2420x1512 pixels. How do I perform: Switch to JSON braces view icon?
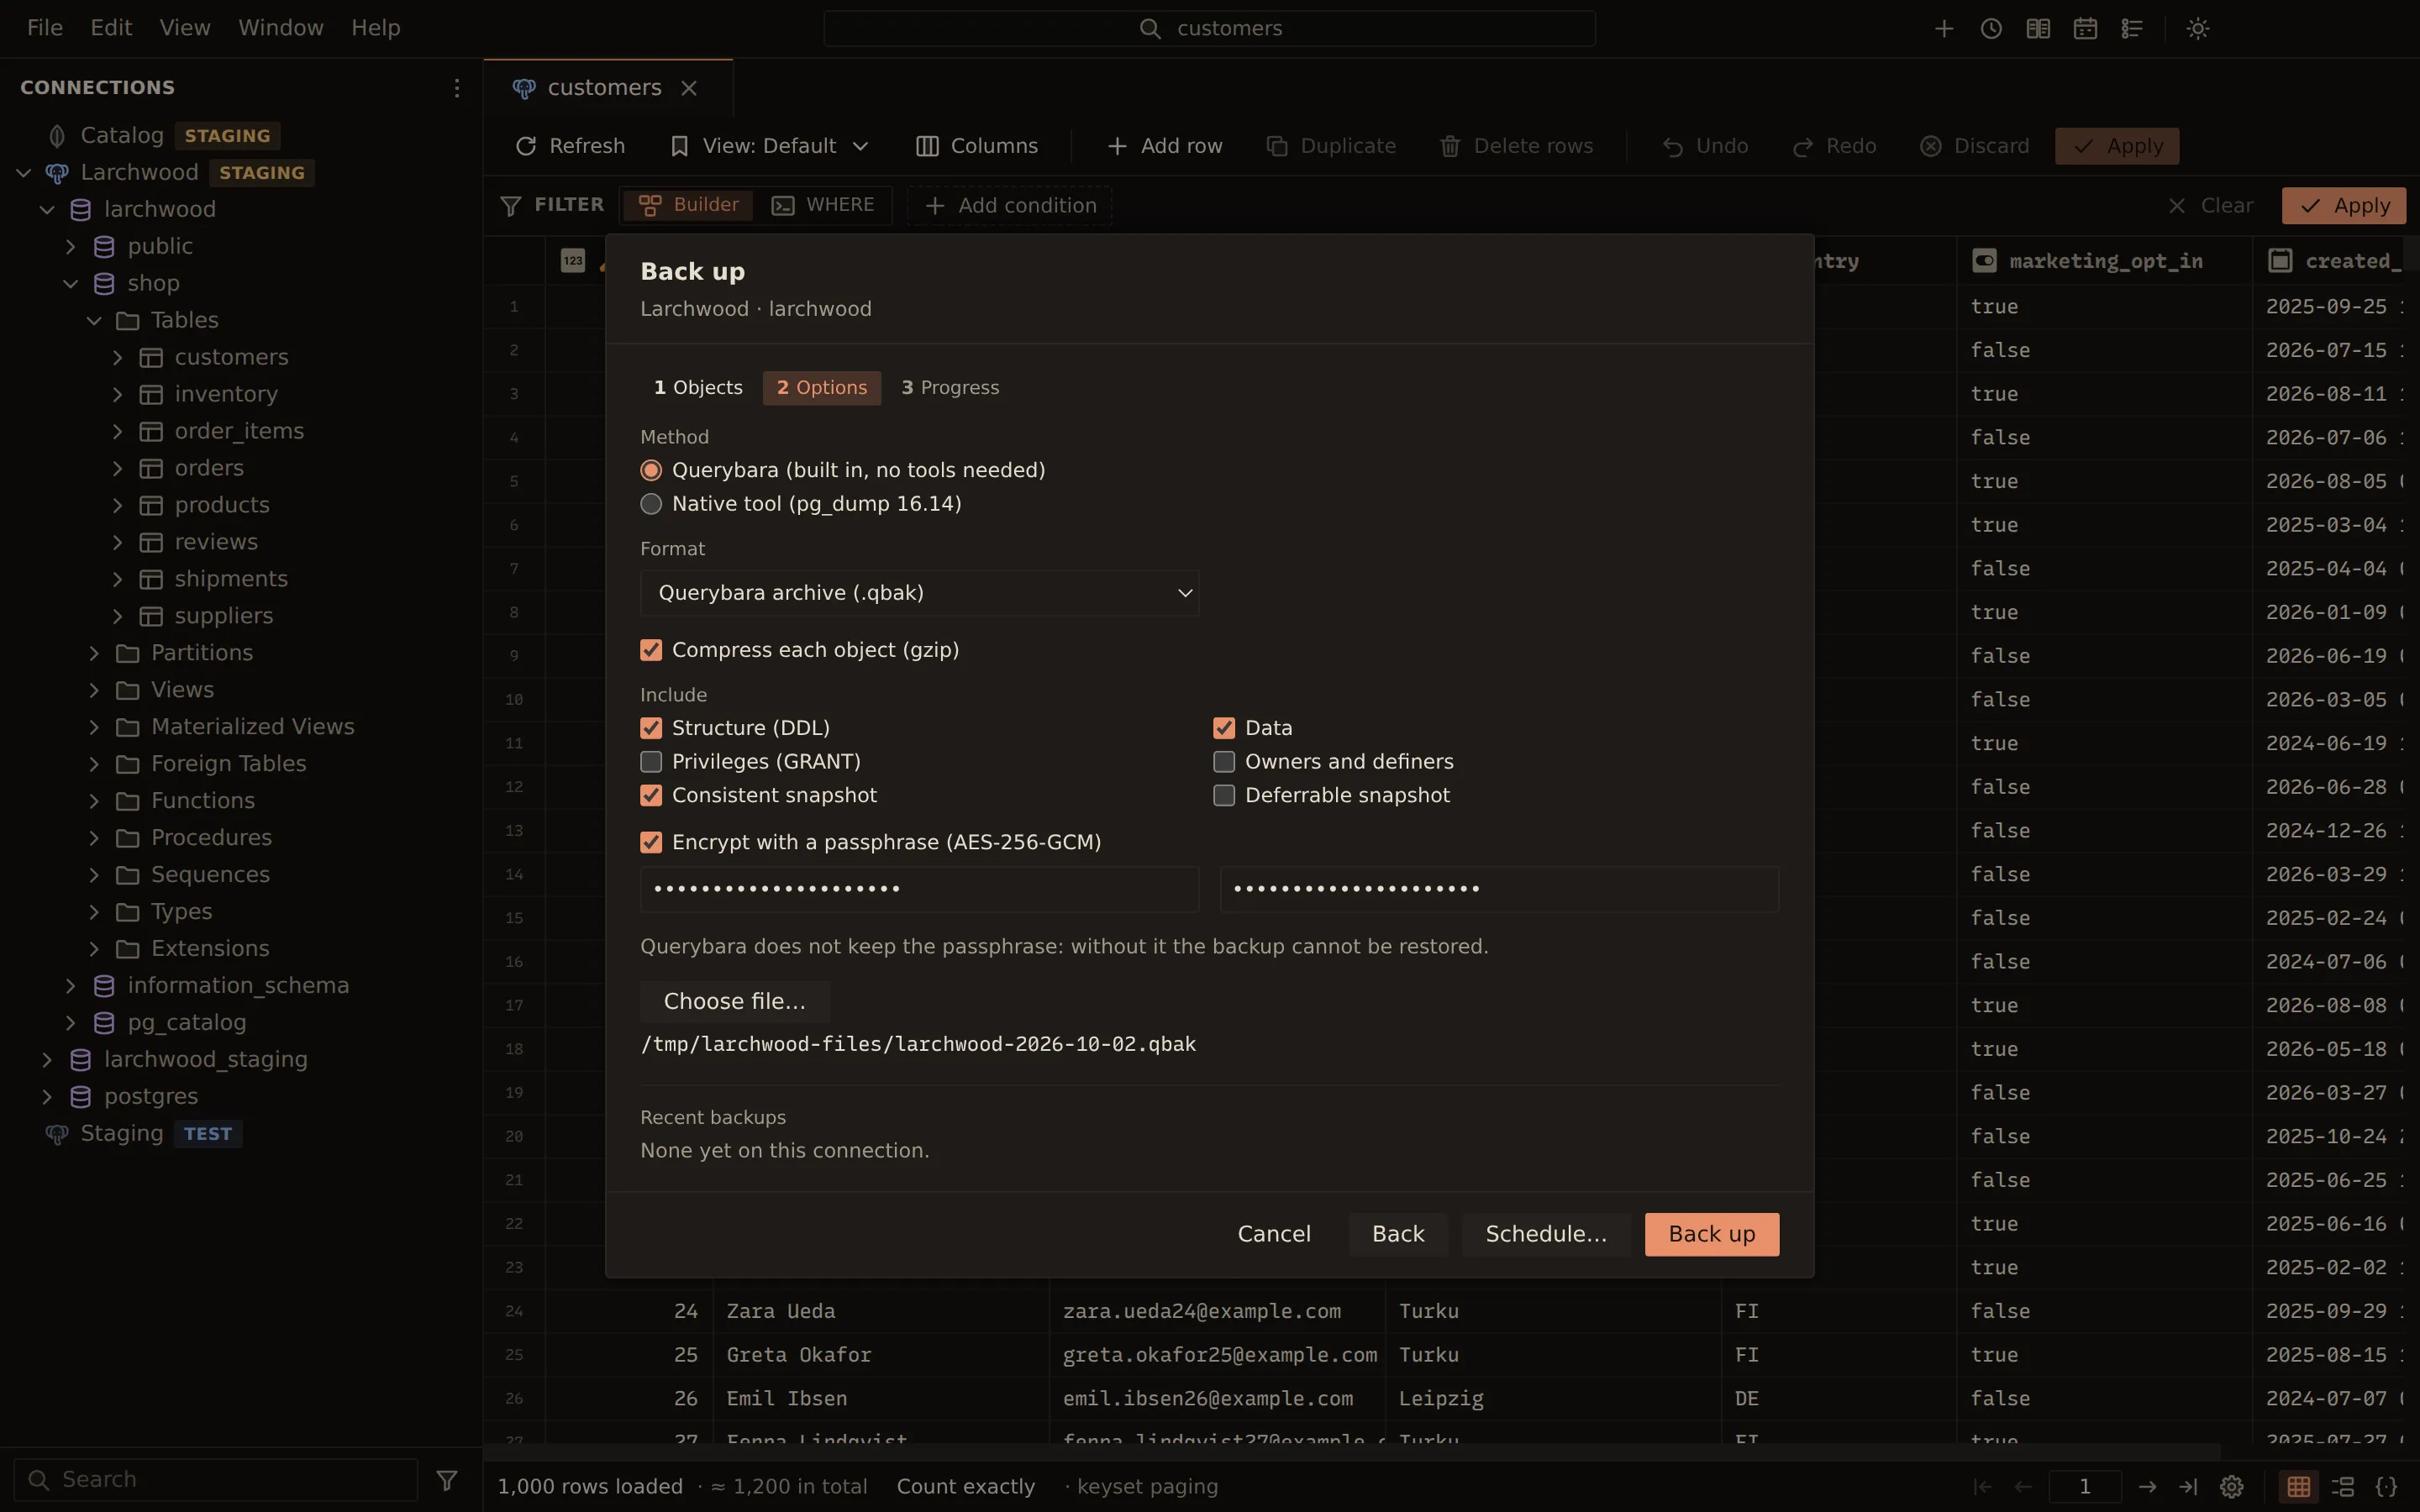(x=2387, y=1486)
